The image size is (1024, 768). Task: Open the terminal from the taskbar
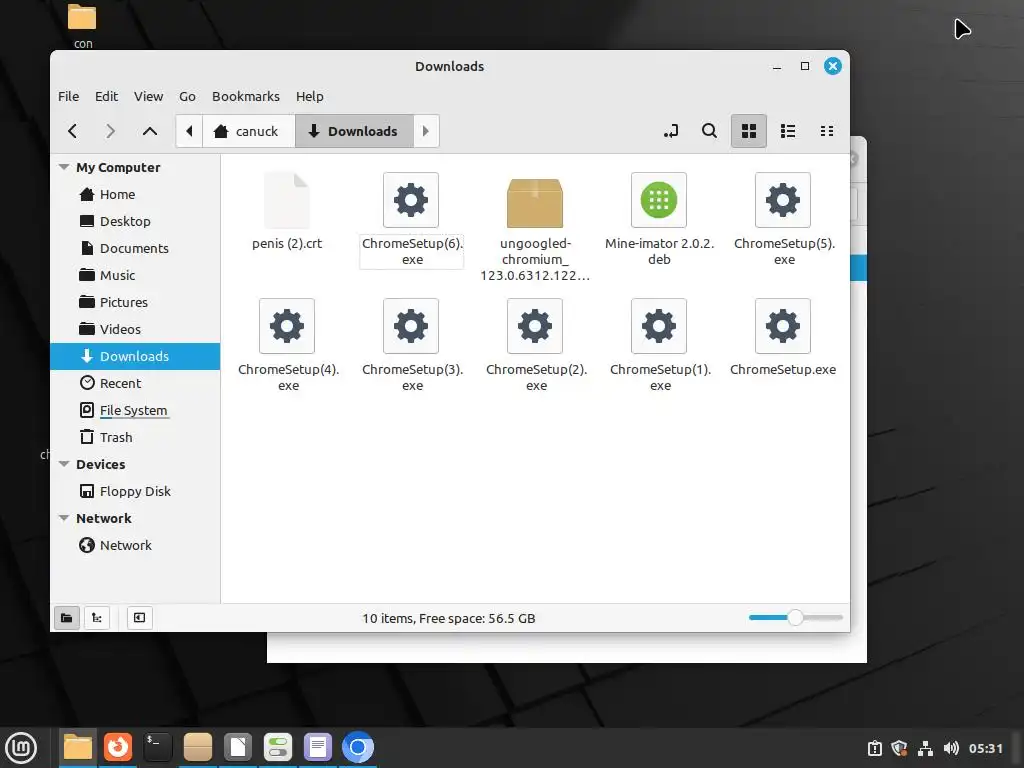pos(157,748)
